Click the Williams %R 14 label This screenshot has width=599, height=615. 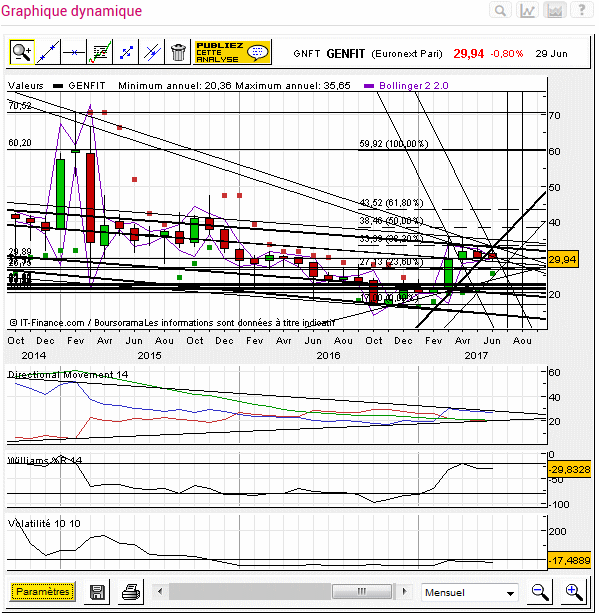point(45,460)
